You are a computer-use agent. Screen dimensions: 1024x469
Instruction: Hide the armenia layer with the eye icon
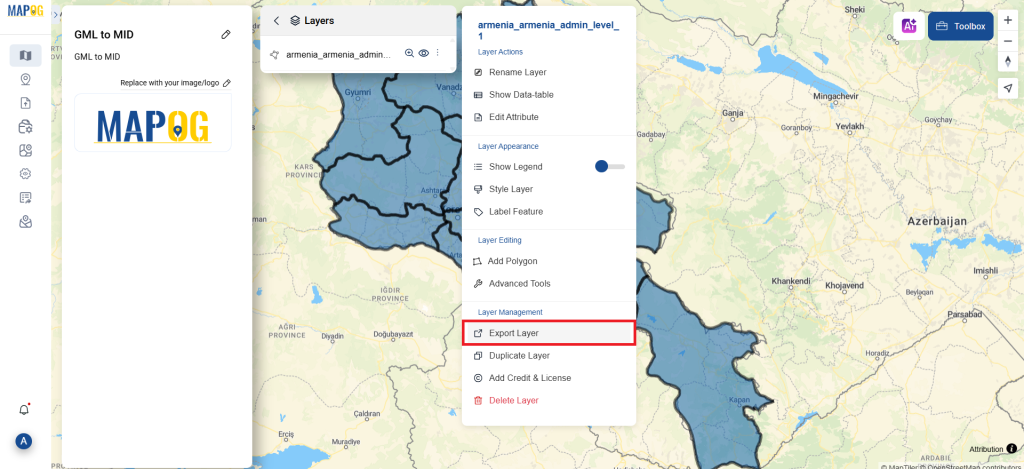coord(424,54)
